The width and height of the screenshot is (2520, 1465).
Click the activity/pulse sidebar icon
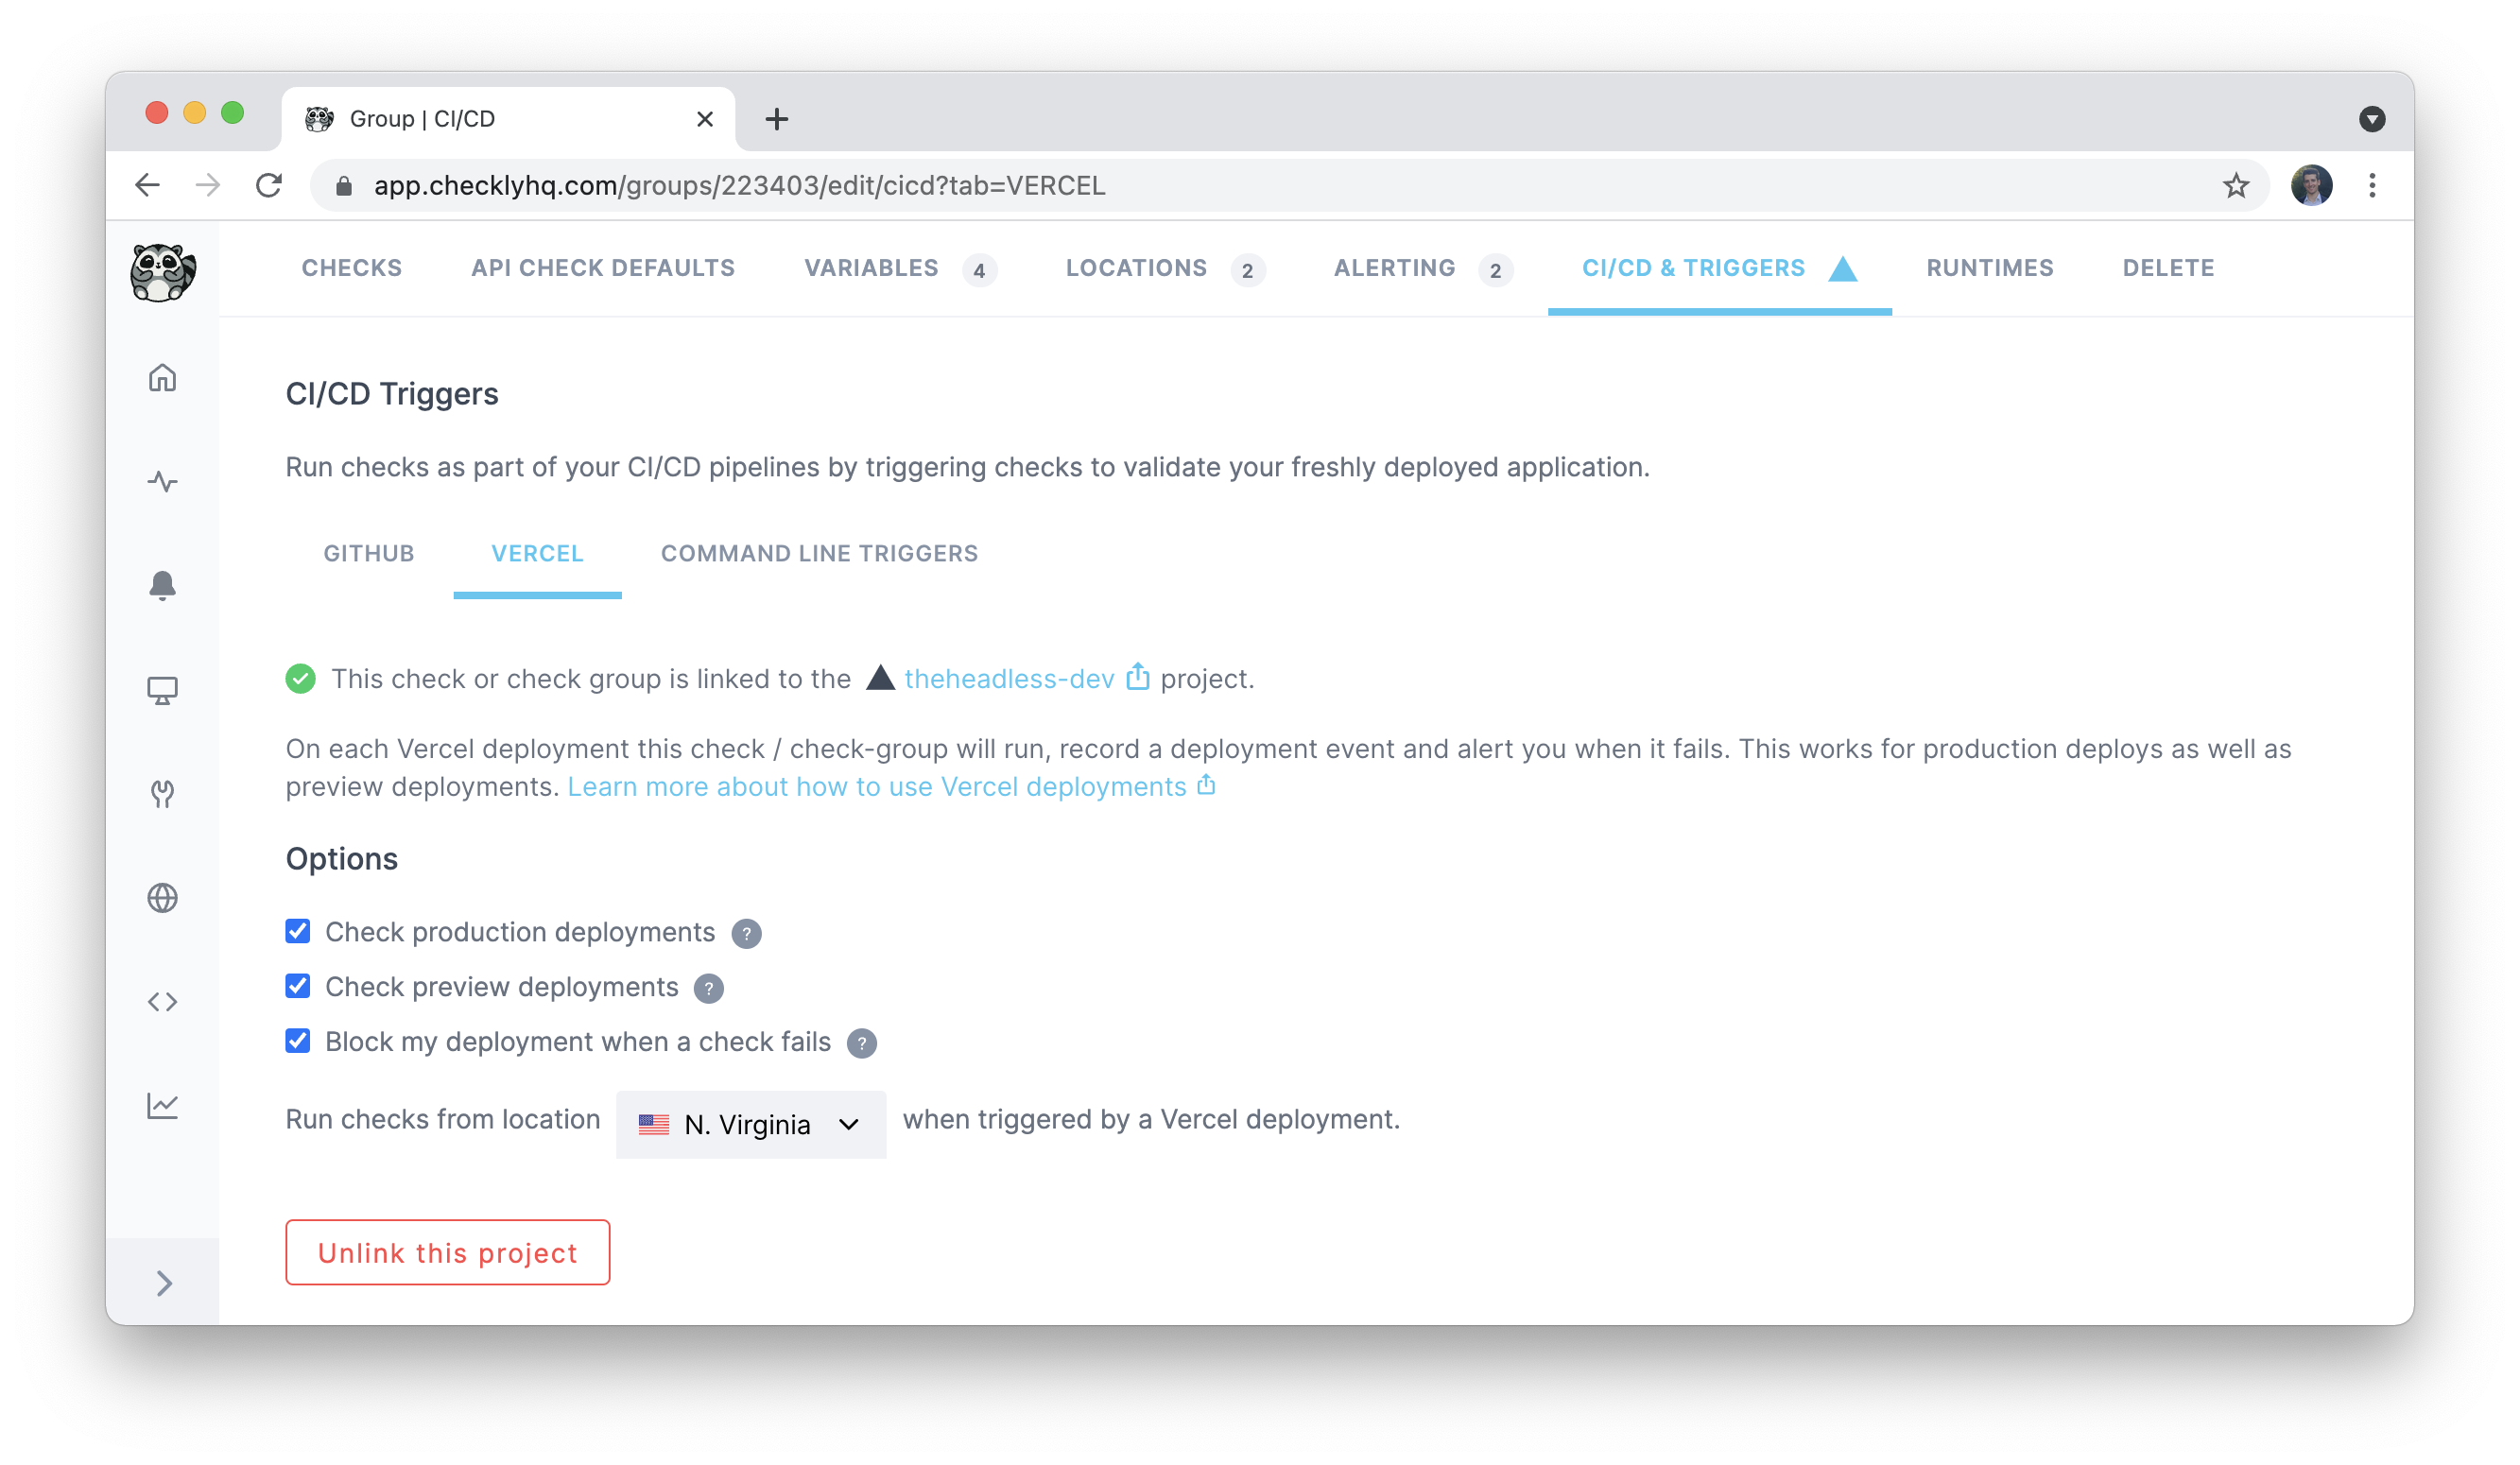coord(165,479)
